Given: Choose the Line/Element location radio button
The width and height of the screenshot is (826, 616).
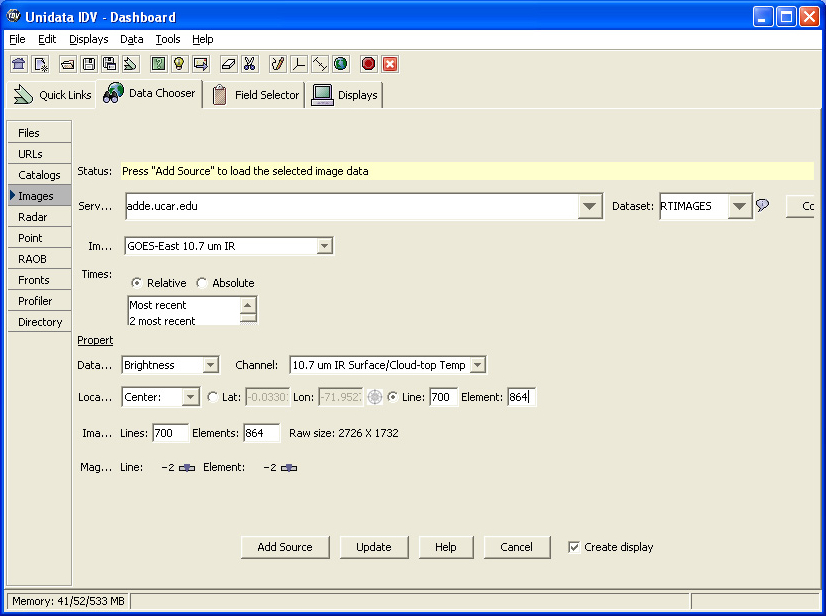Looking at the screenshot, I should coord(392,397).
